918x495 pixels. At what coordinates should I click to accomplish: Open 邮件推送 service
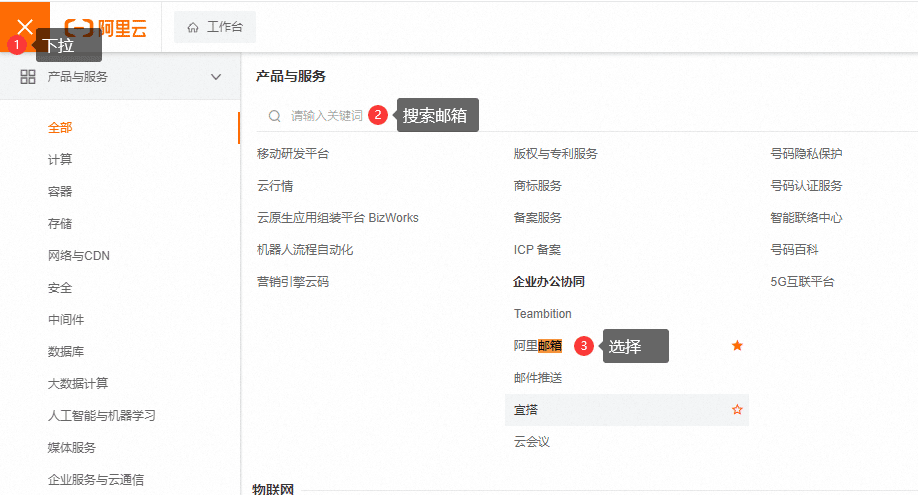click(537, 378)
